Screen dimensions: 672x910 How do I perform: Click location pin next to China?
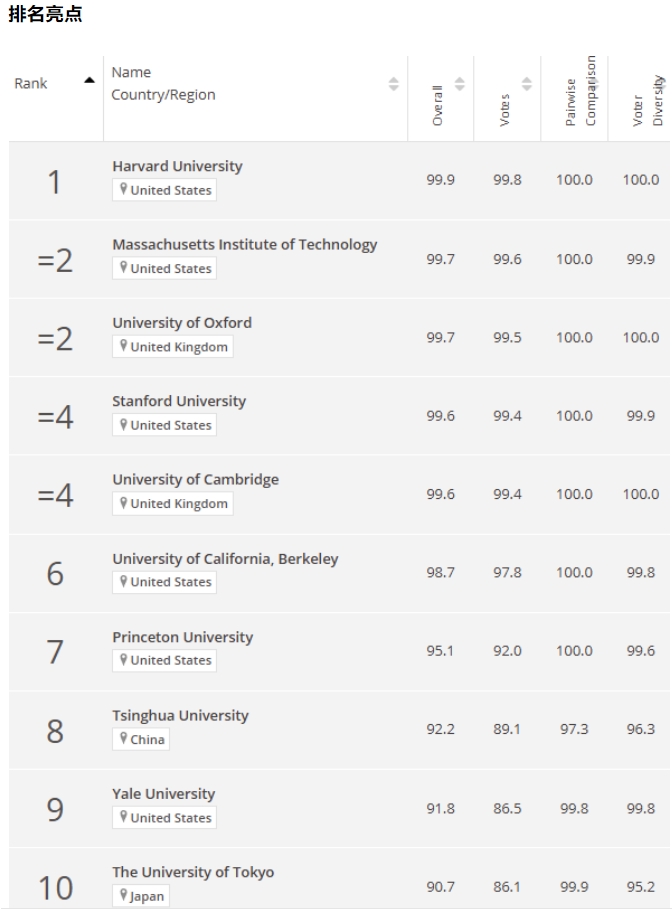point(123,738)
